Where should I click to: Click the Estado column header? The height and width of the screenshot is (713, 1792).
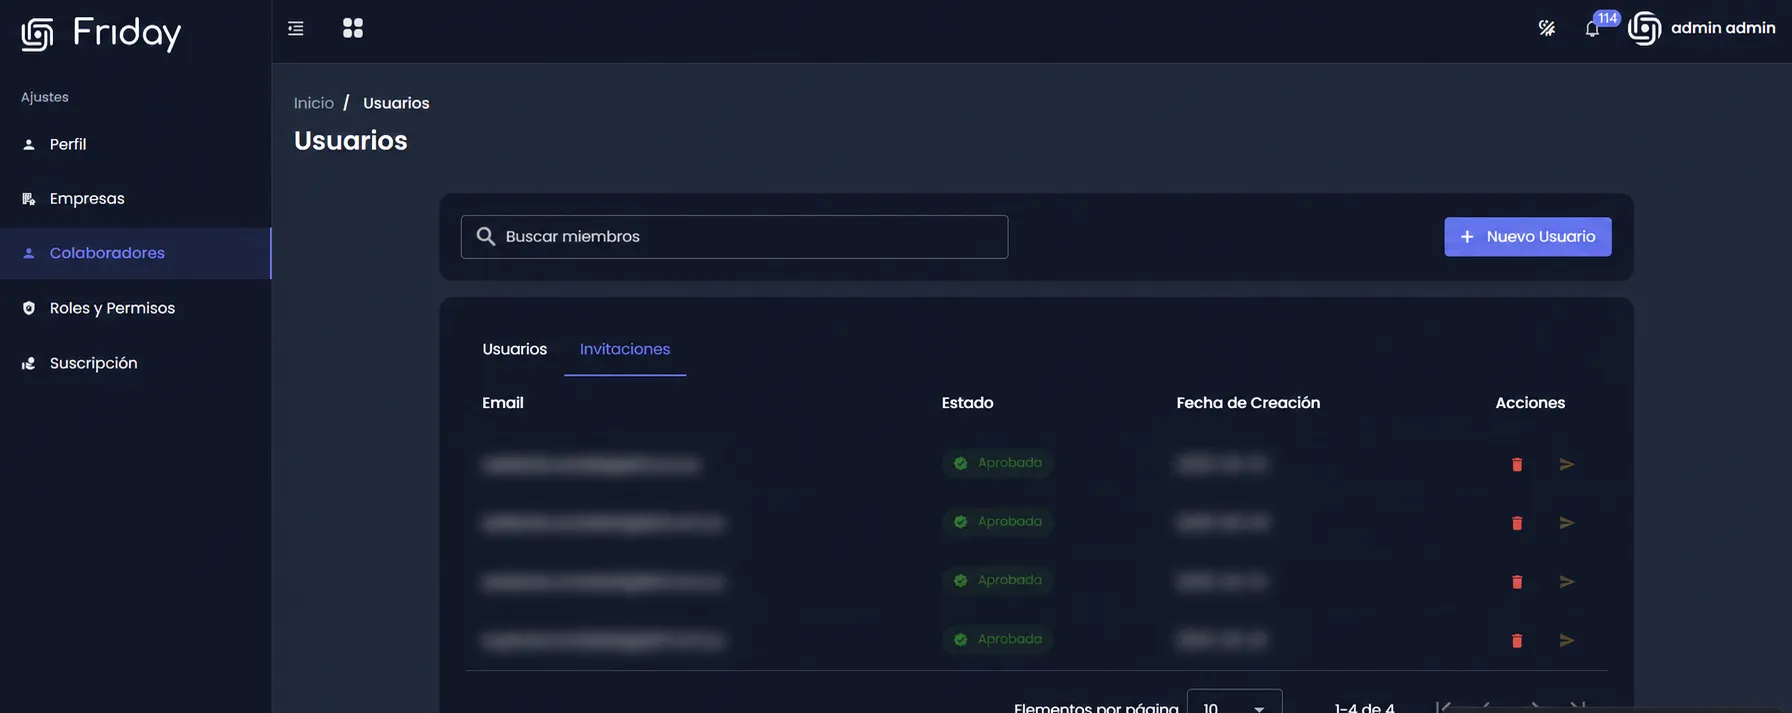coord(967,403)
